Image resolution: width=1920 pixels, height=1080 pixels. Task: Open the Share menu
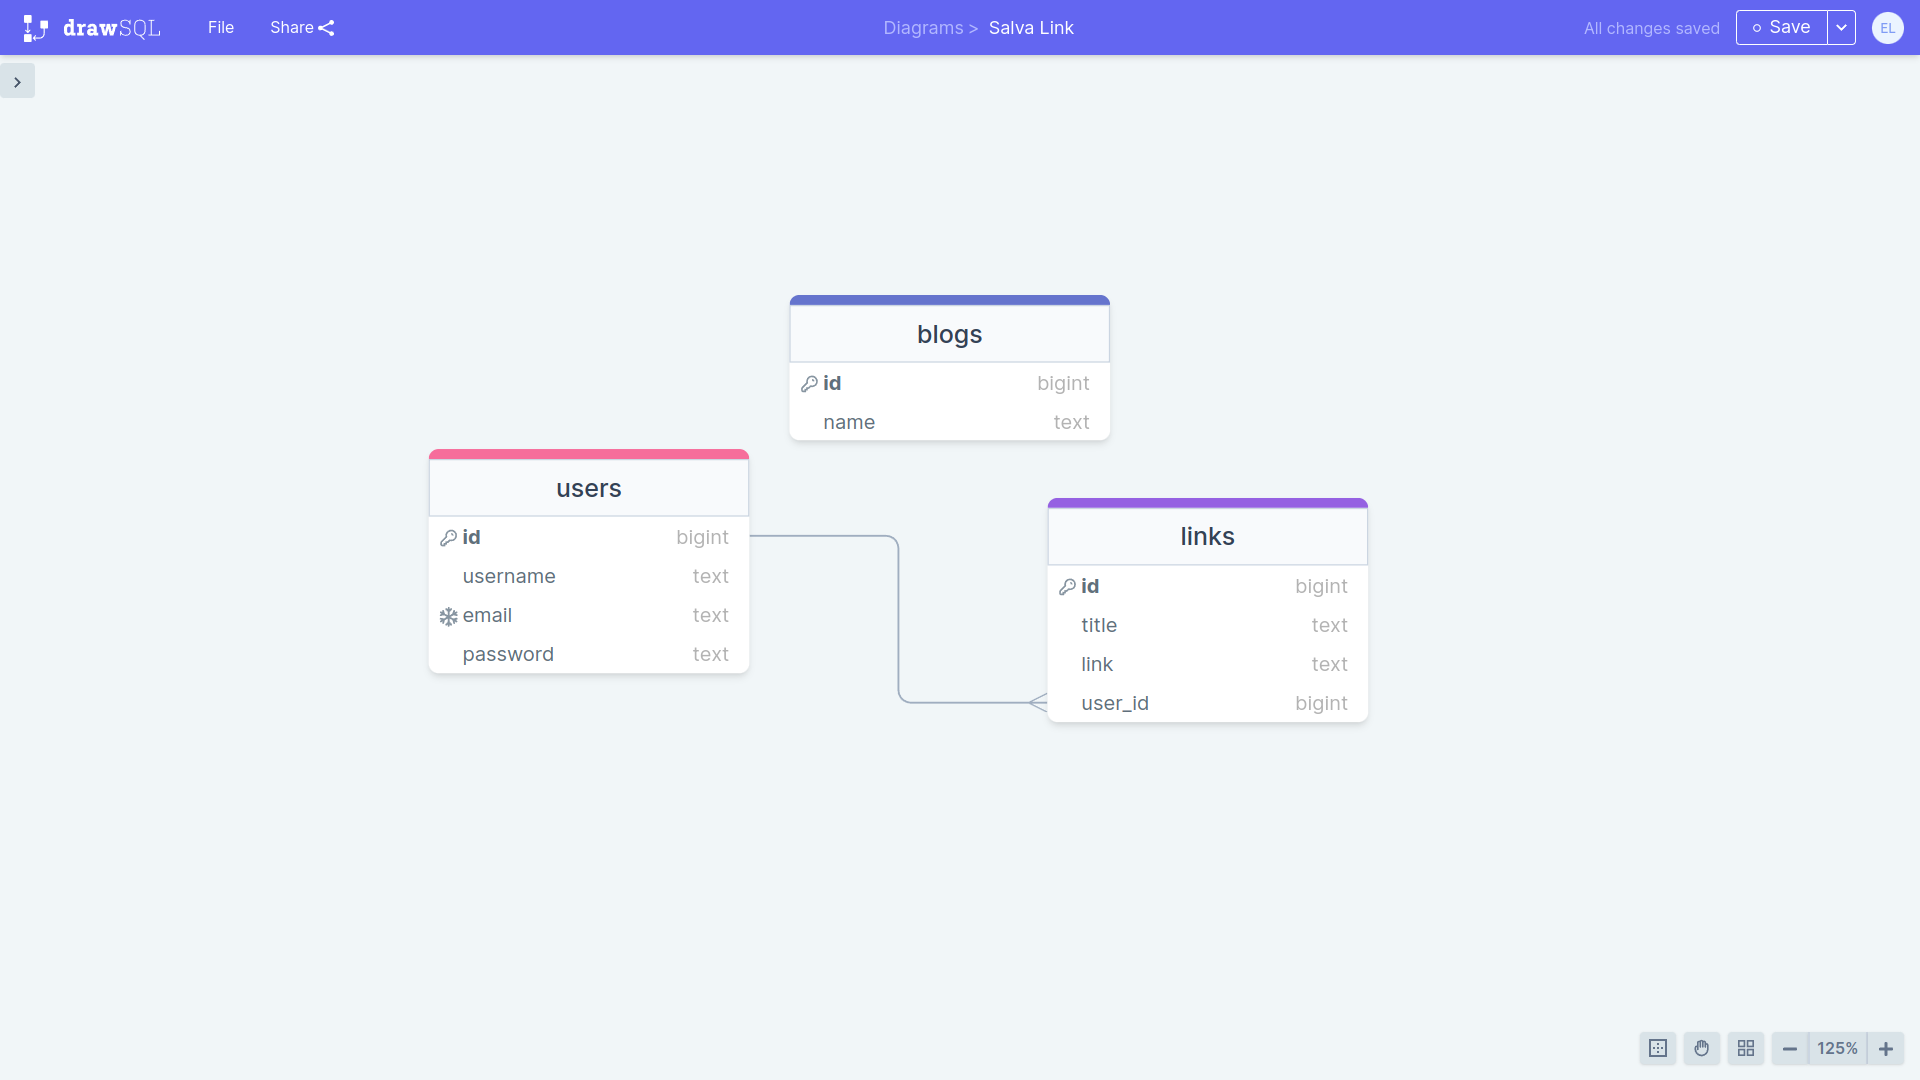pos(291,28)
